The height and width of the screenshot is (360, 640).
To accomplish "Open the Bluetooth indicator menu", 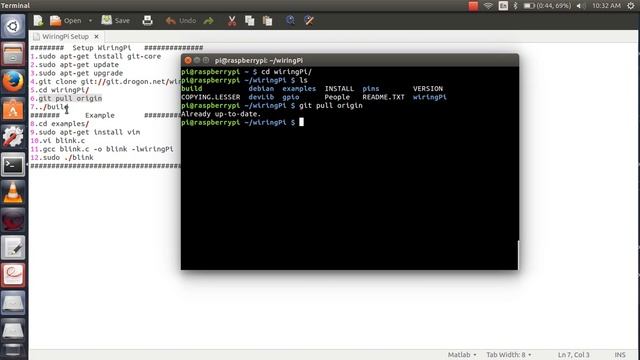I will (x=516, y=6).
